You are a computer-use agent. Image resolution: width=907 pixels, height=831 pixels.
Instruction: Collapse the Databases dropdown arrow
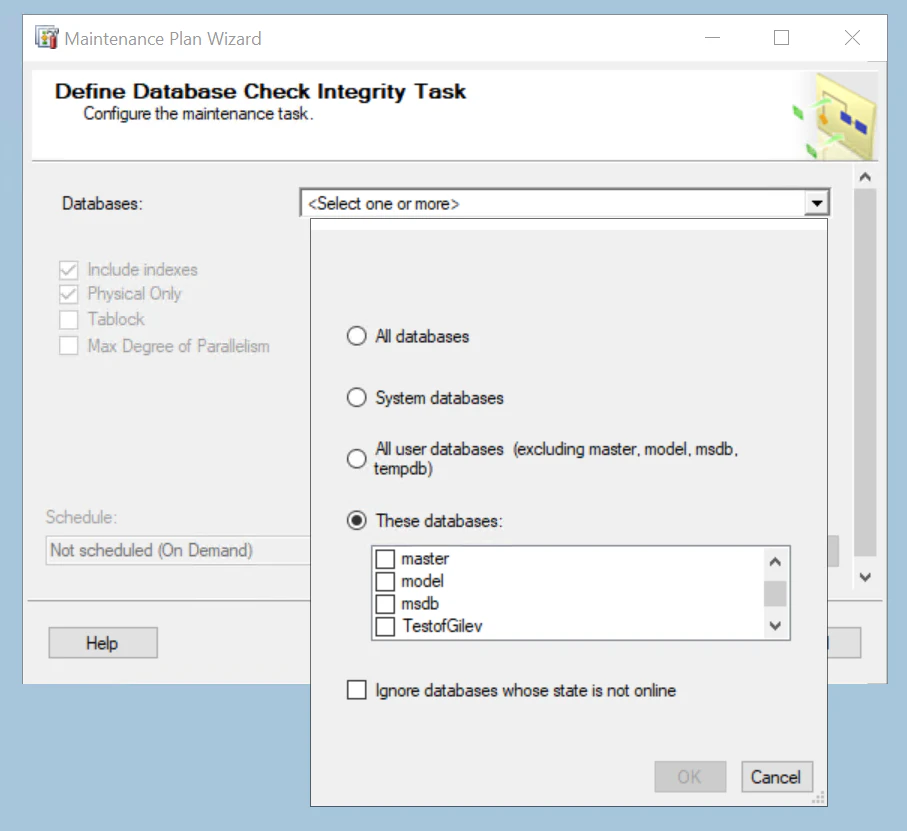tap(818, 204)
